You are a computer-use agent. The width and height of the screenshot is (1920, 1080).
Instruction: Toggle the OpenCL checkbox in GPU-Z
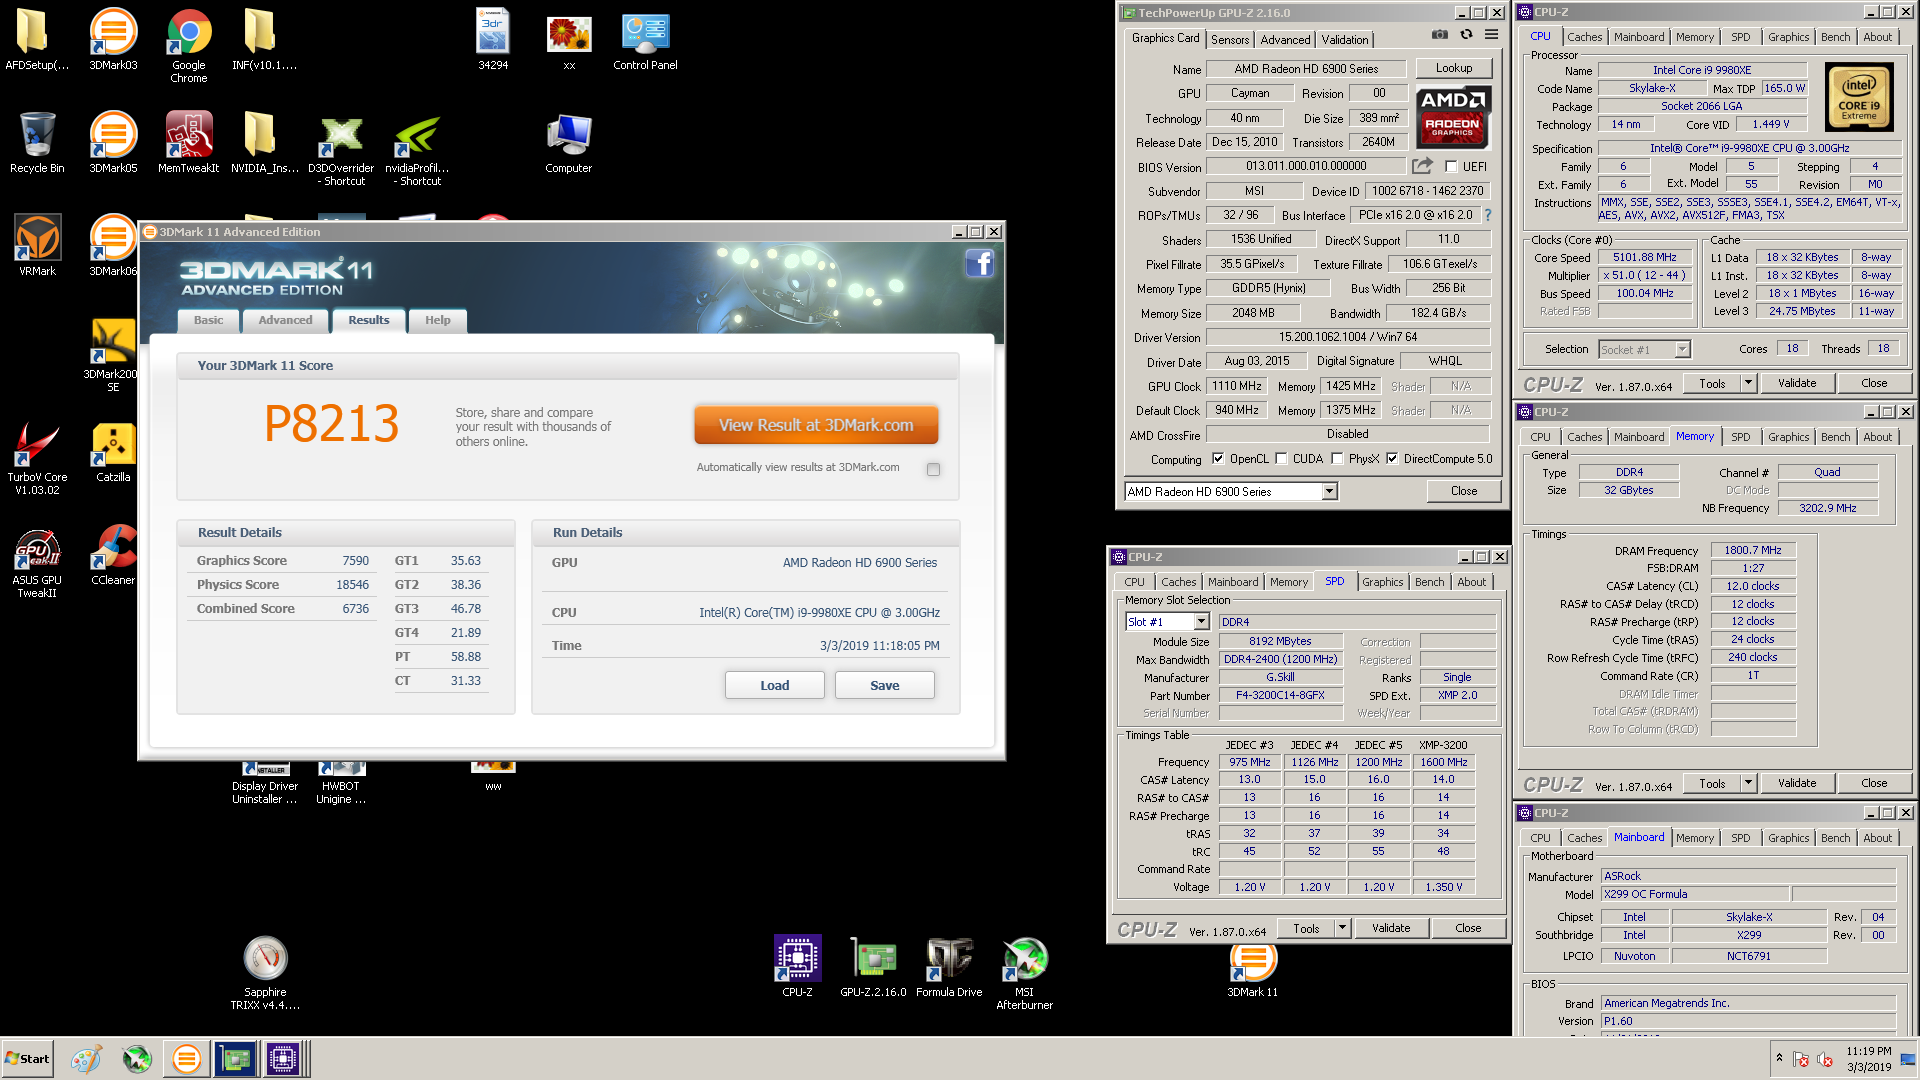(1218, 459)
